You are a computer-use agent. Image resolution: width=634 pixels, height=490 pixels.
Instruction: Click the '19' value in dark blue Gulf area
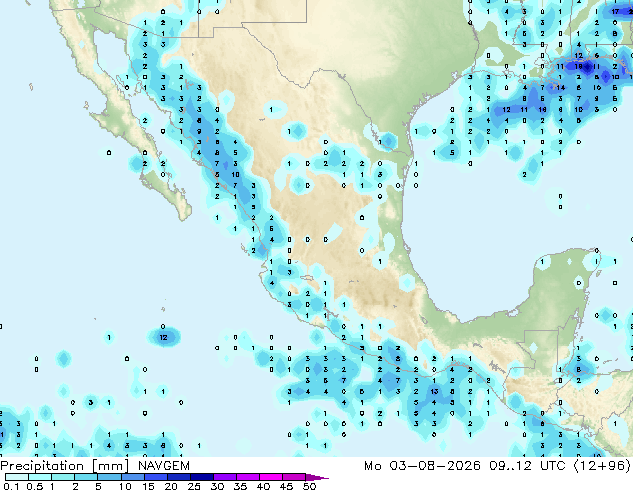point(579,66)
